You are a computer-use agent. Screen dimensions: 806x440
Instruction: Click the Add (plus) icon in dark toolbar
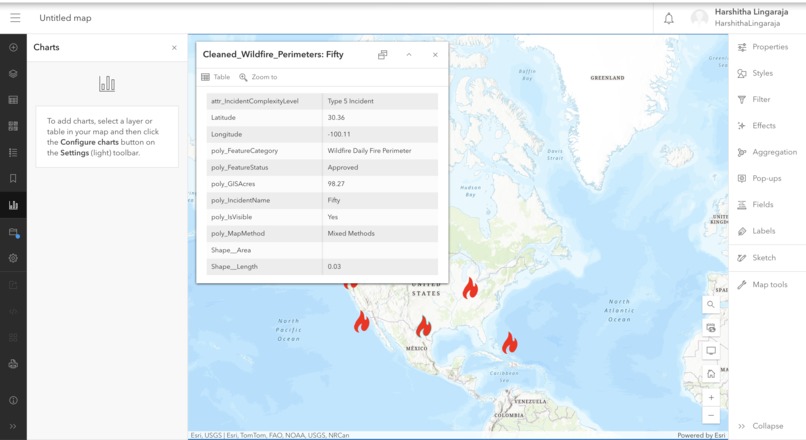[x=13, y=47]
